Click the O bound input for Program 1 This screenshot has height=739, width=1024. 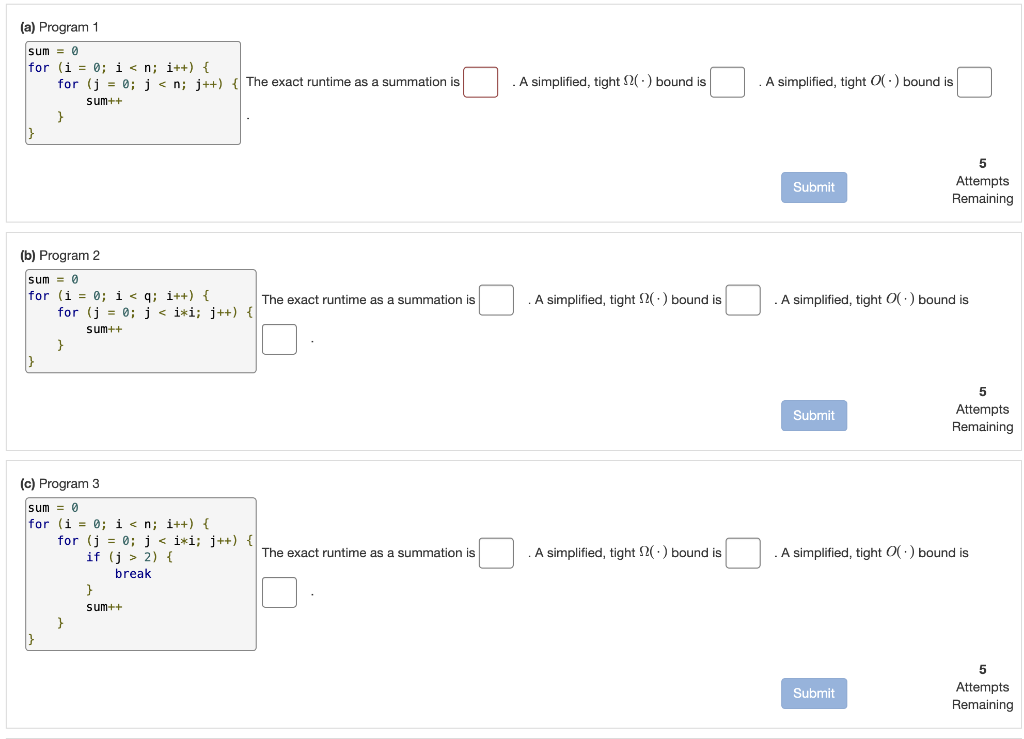pyautogui.click(x=974, y=82)
